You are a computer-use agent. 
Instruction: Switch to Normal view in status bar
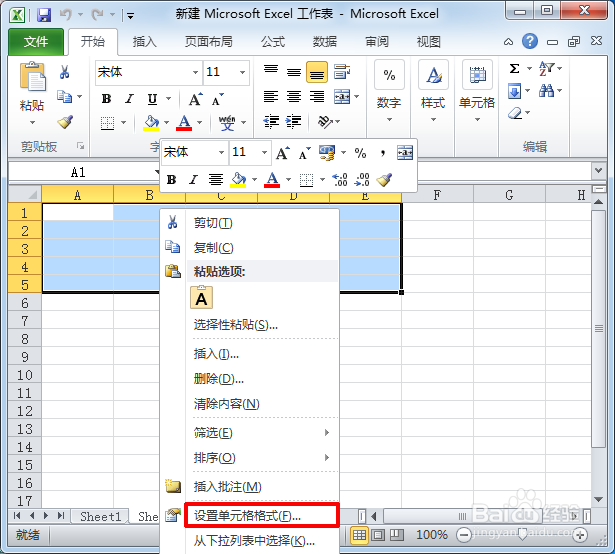(359, 535)
